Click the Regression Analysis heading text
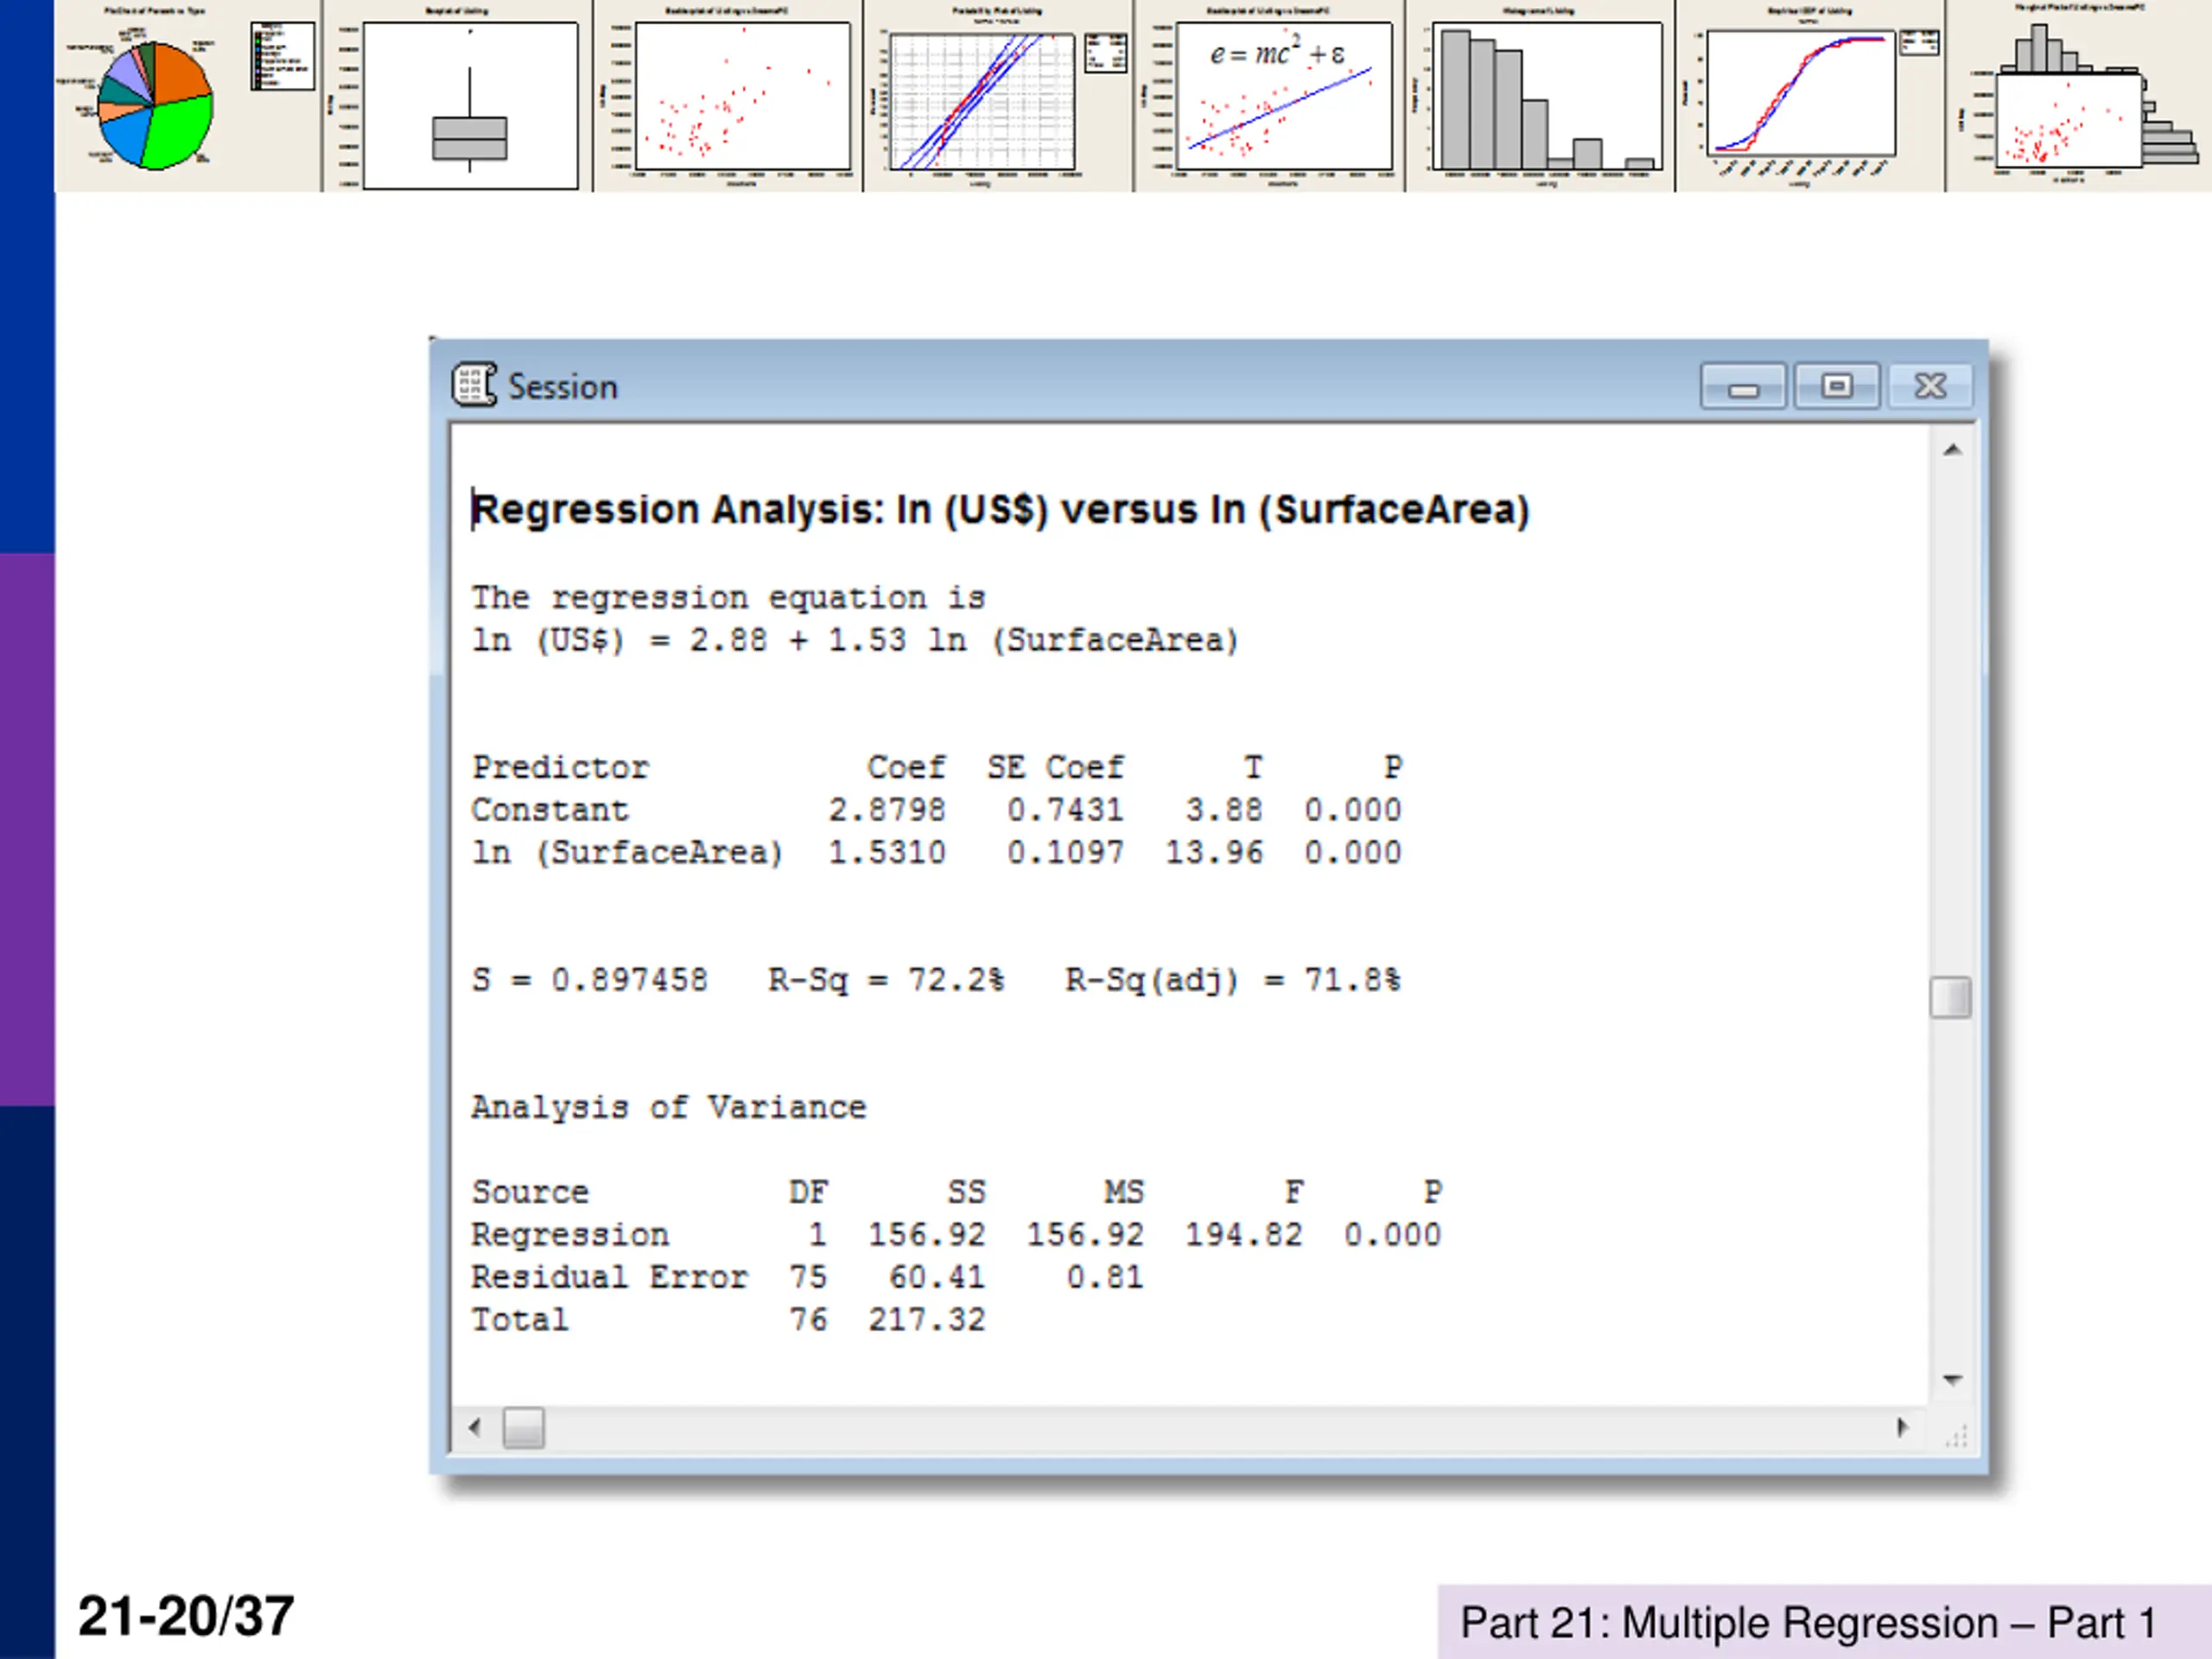The image size is (2212, 1659). click(1001, 510)
